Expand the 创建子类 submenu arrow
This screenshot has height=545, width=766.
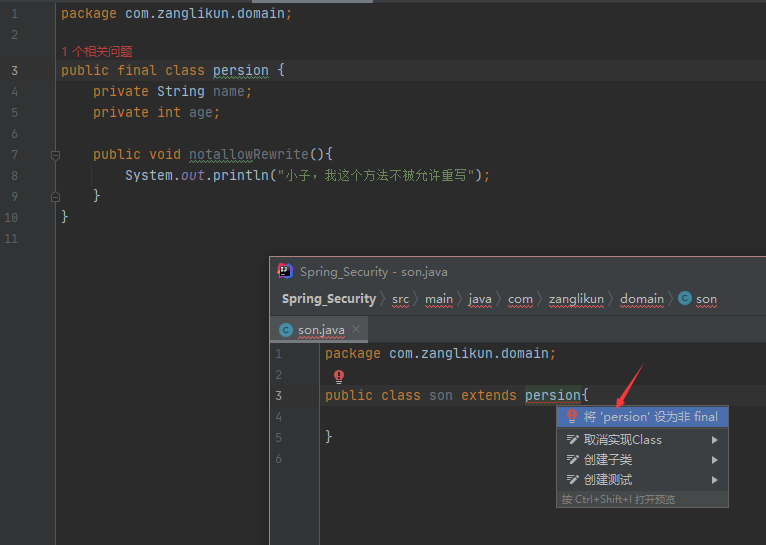point(715,460)
